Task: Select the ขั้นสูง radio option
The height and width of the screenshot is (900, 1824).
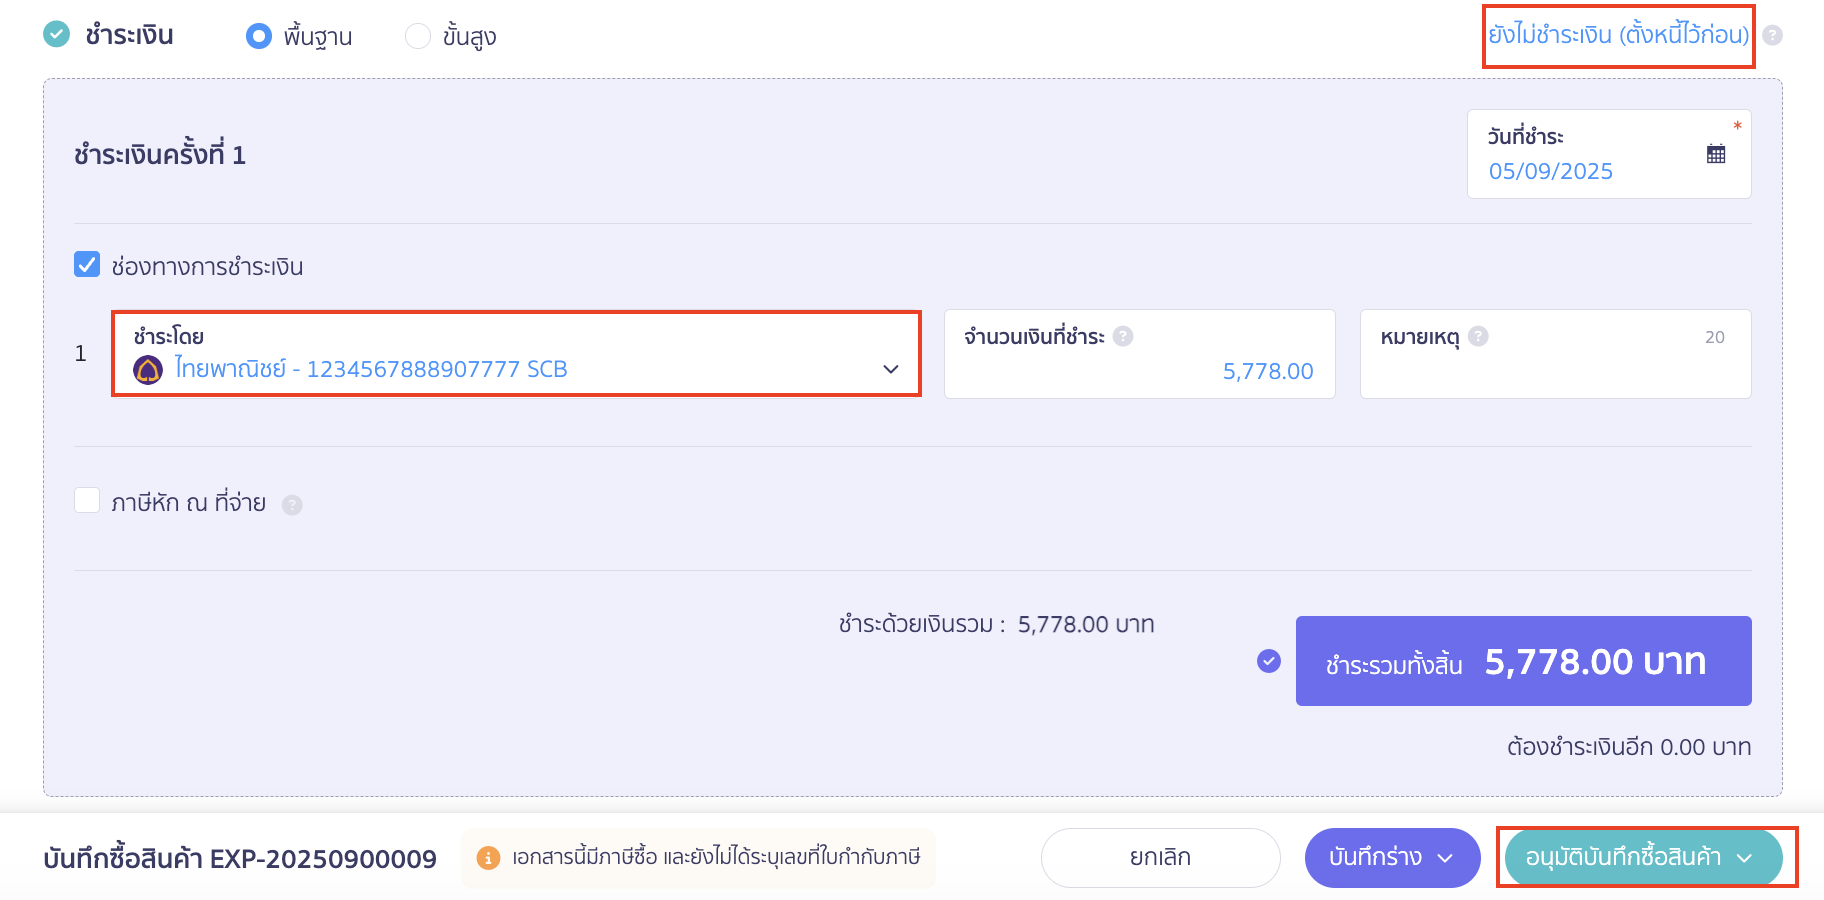Action: pos(417,35)
